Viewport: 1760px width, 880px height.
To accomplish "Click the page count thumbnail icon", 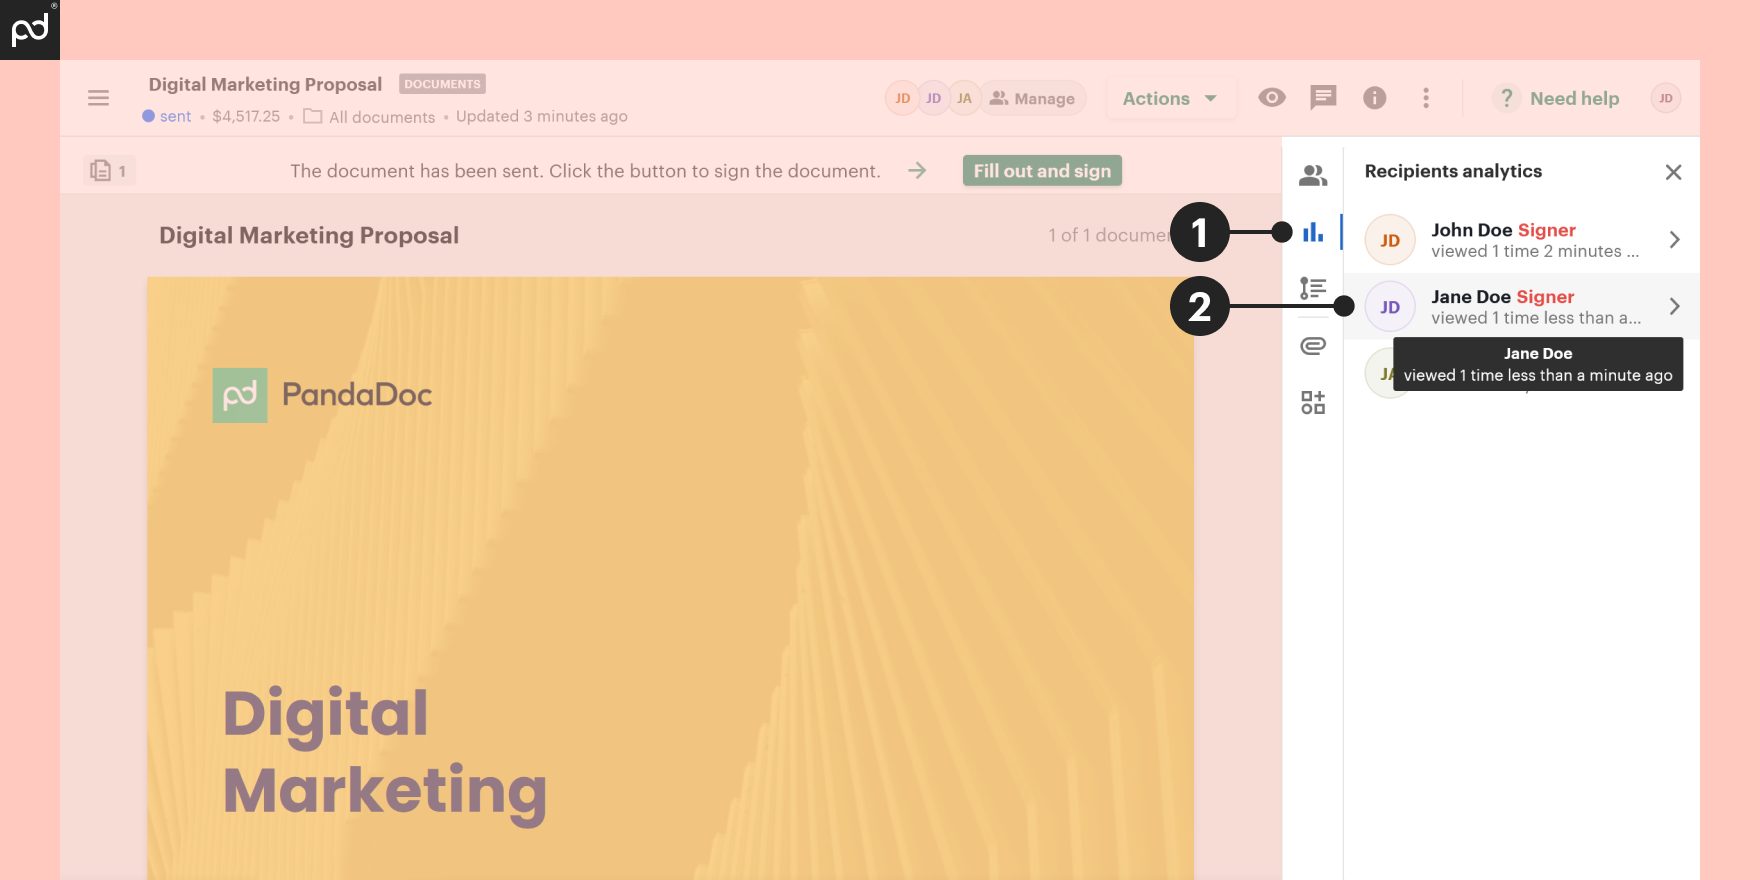I will 108,171.
